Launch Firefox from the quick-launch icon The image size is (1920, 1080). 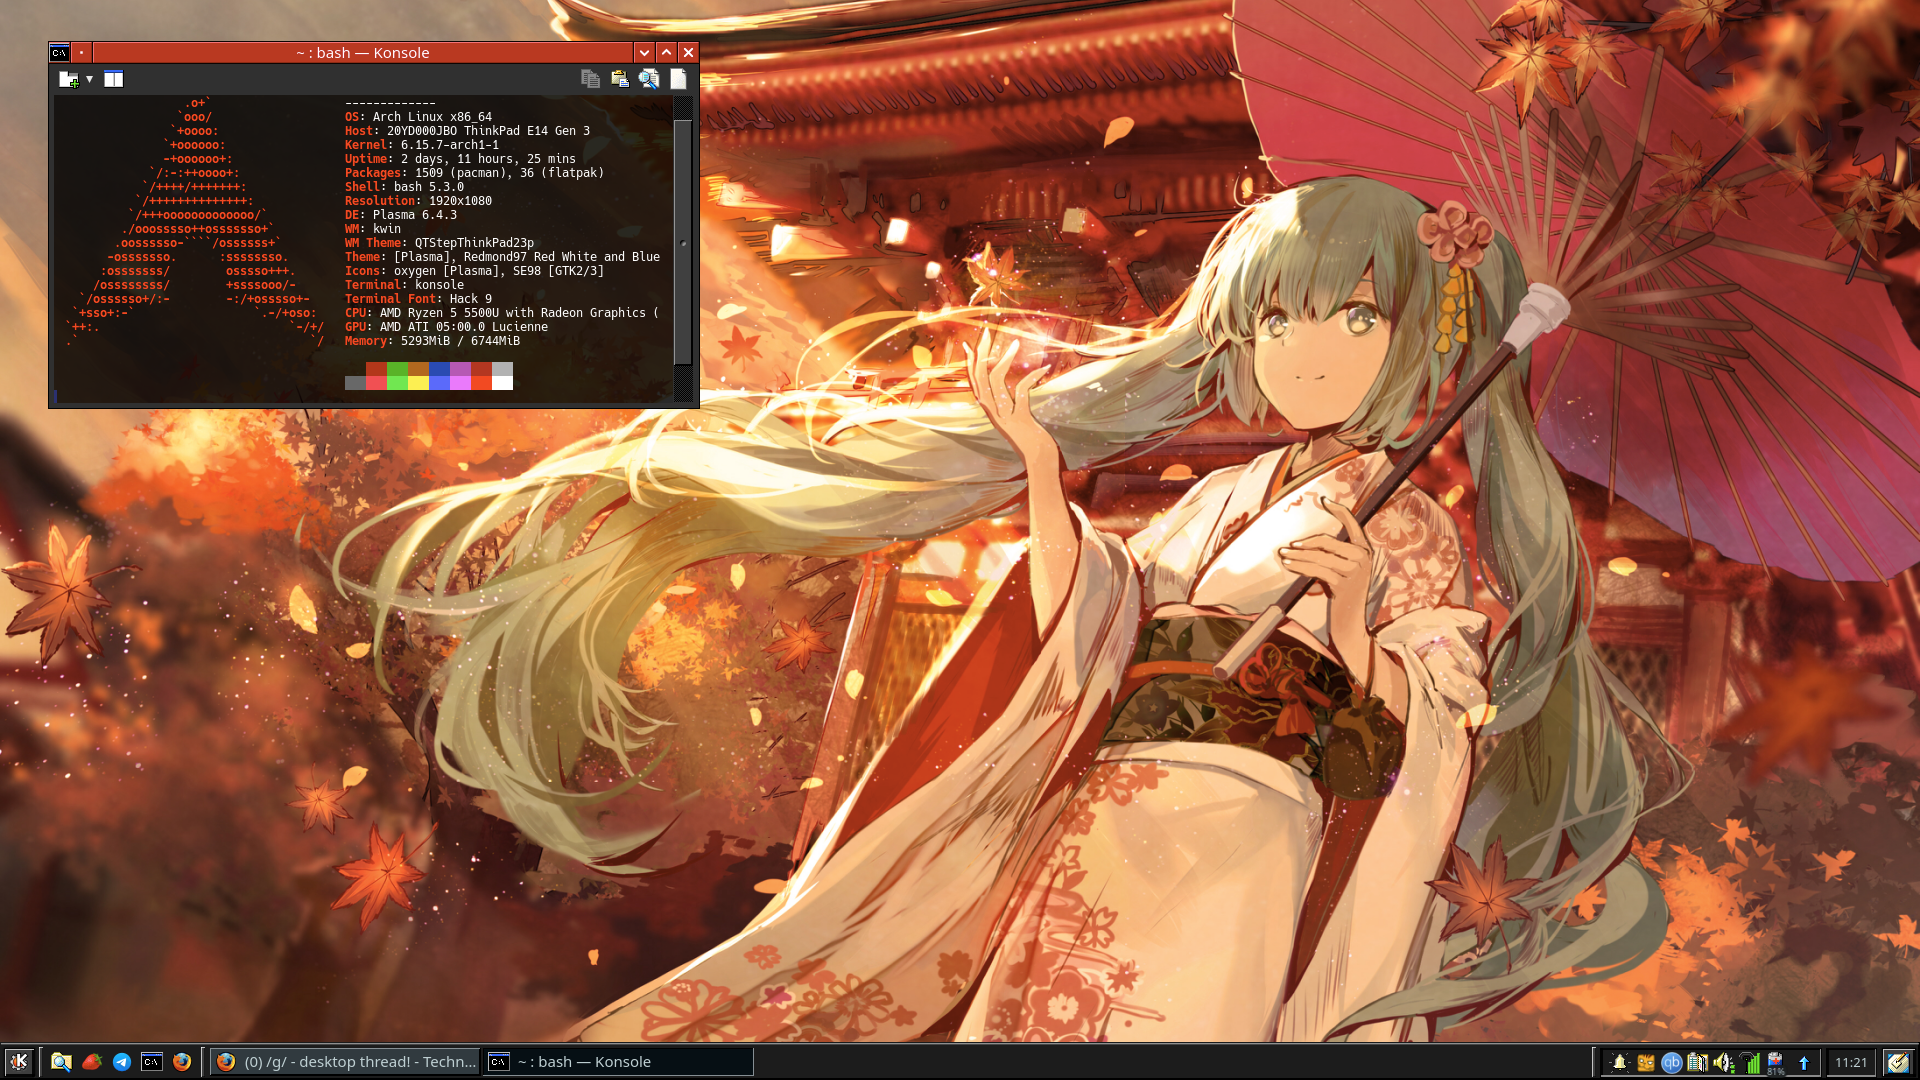(182, 1062)
